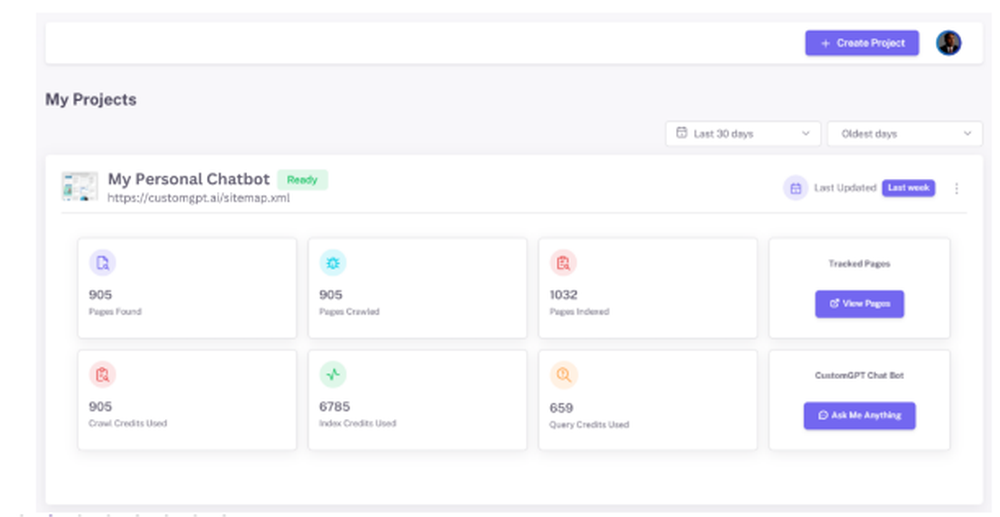Image resolution: width=1000 pixels, height=517 pixels.
Task: Click the 659 Query Credits value
Action: [561, 407]
